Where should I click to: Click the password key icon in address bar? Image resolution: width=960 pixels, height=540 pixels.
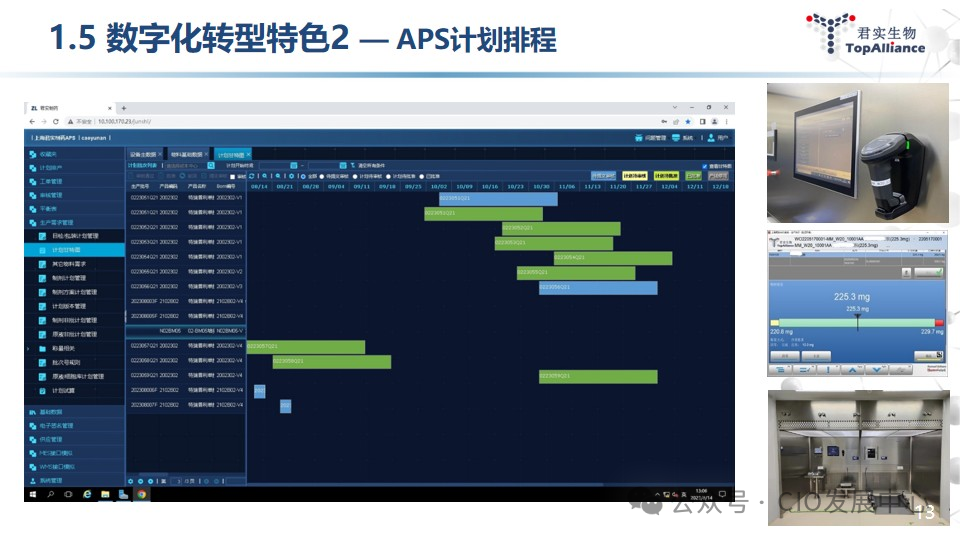click(664, 122)
